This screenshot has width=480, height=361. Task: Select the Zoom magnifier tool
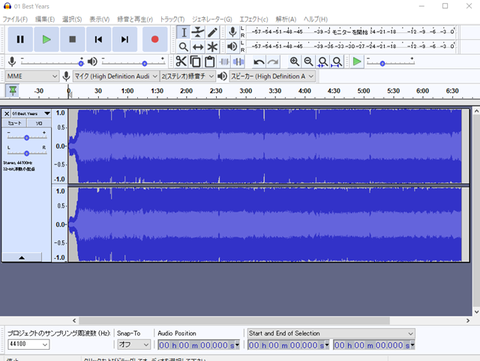point(183,47)
